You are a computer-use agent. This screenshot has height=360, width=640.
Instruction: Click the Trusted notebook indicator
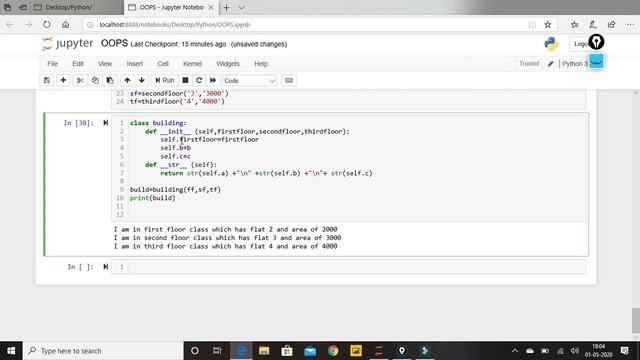529,64
